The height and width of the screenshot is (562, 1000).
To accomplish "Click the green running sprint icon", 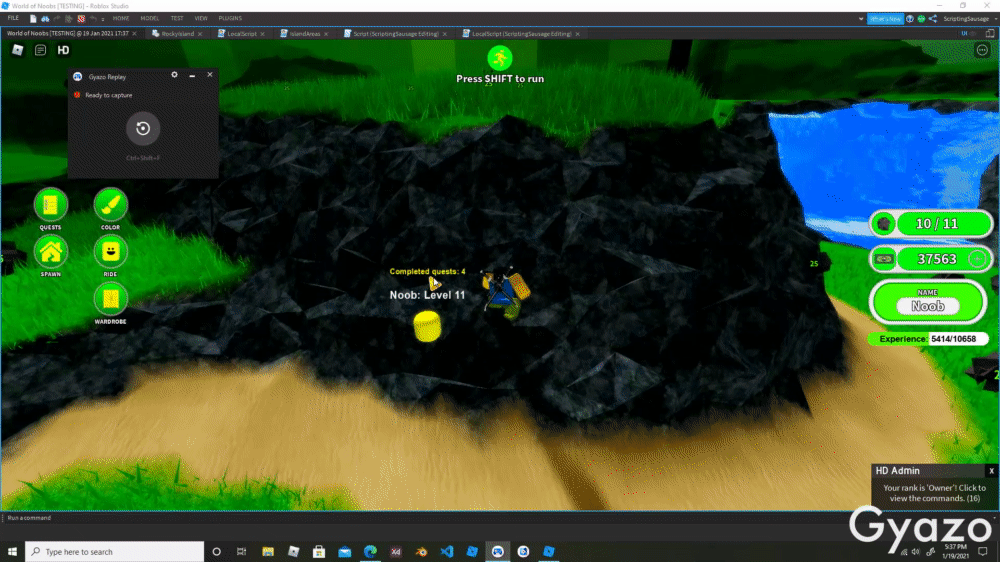I will [500, 58].
